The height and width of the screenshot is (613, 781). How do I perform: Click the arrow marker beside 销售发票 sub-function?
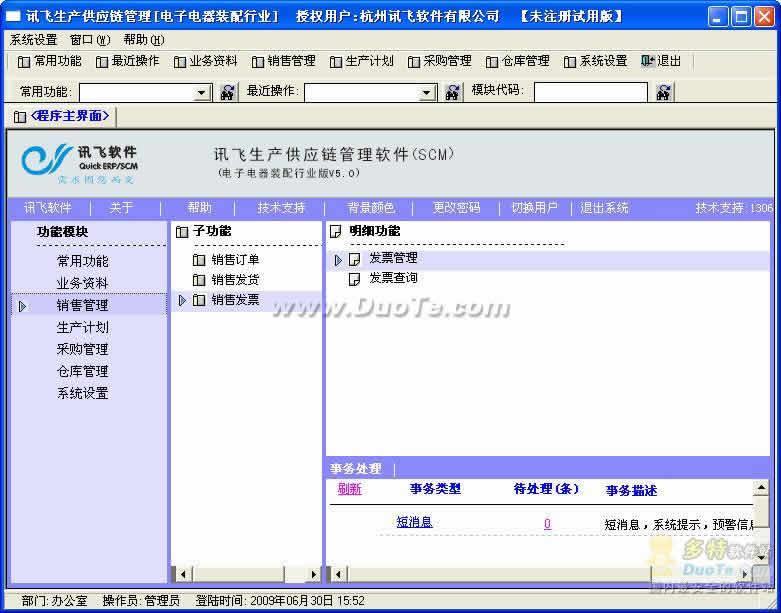tap(182, 300)
